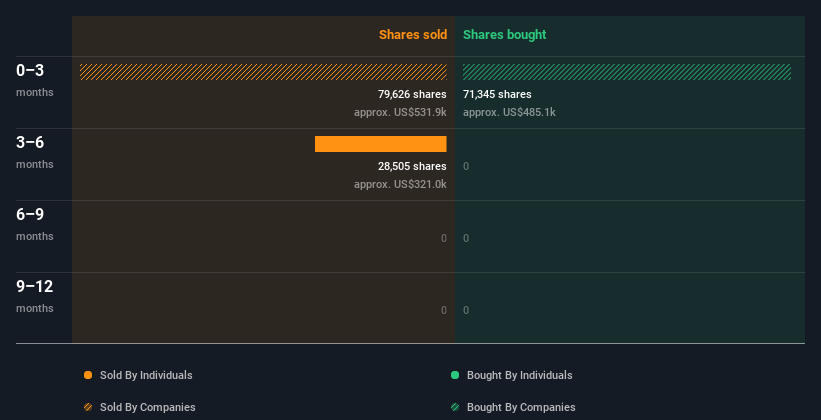
Task: Click the 79,626 shares value
Action: click(x=412, y=94)
